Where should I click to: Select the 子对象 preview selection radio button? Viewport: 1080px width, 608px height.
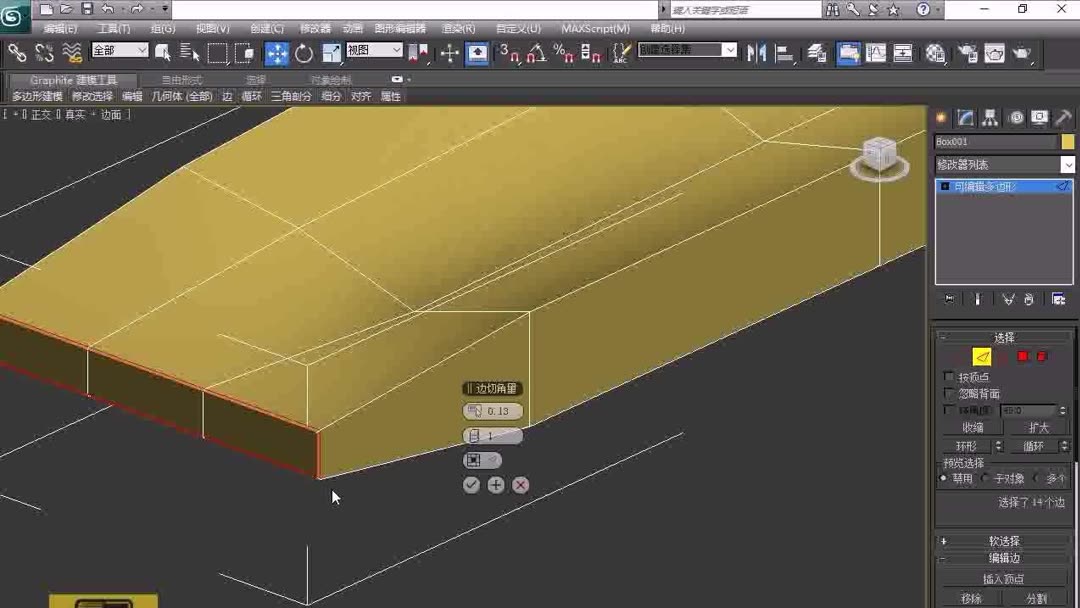click(986, 477)
